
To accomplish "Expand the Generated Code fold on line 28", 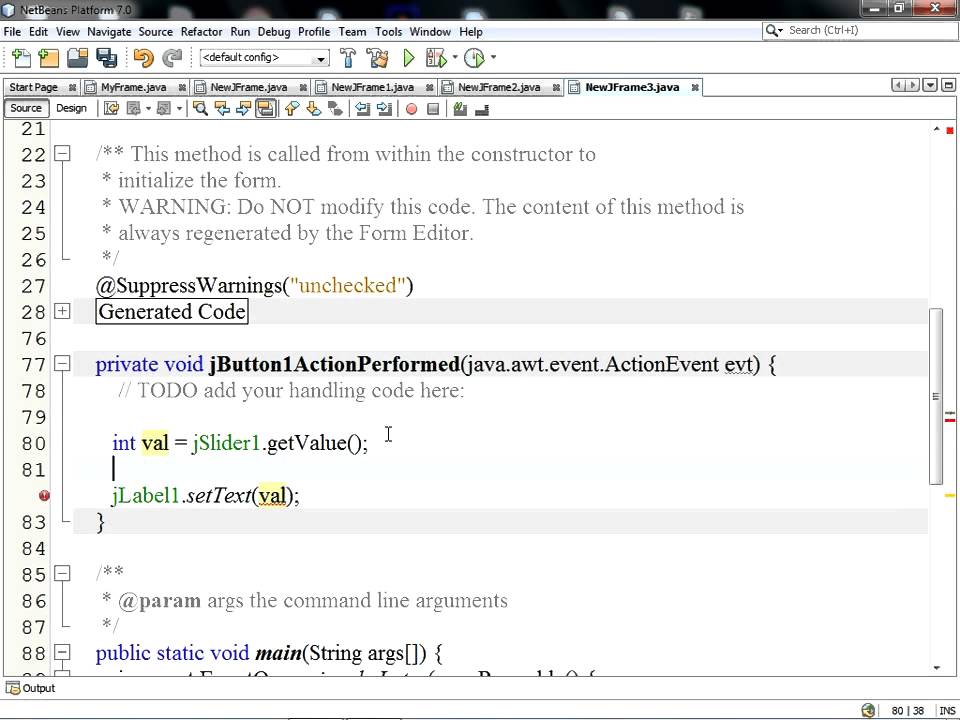I will click(62, 311).
